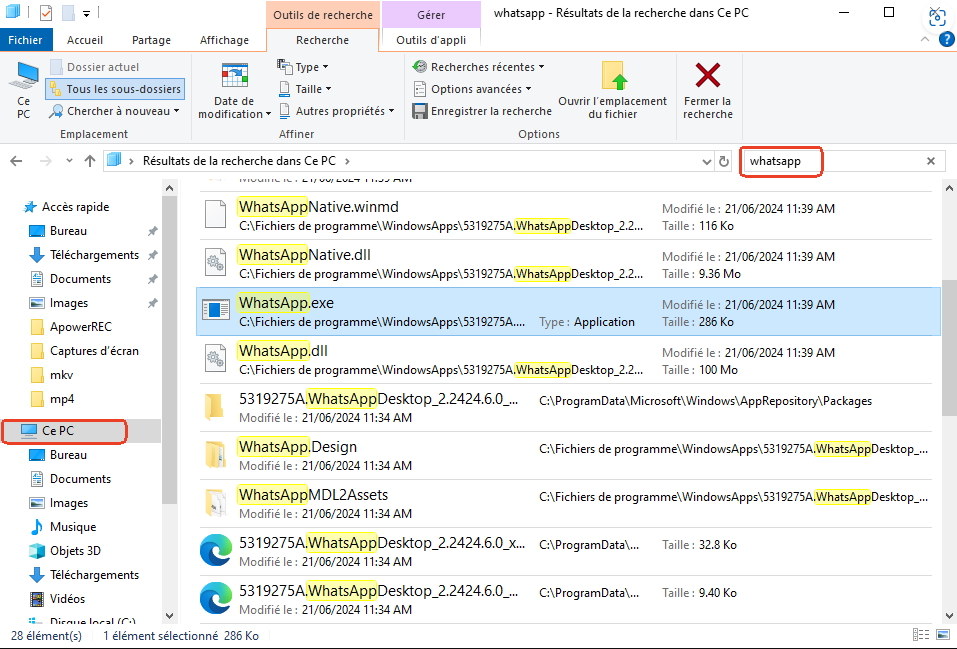957x649 pixels.
Task: Click the refresh button in address bar
Action: click(x=724, y=161)
